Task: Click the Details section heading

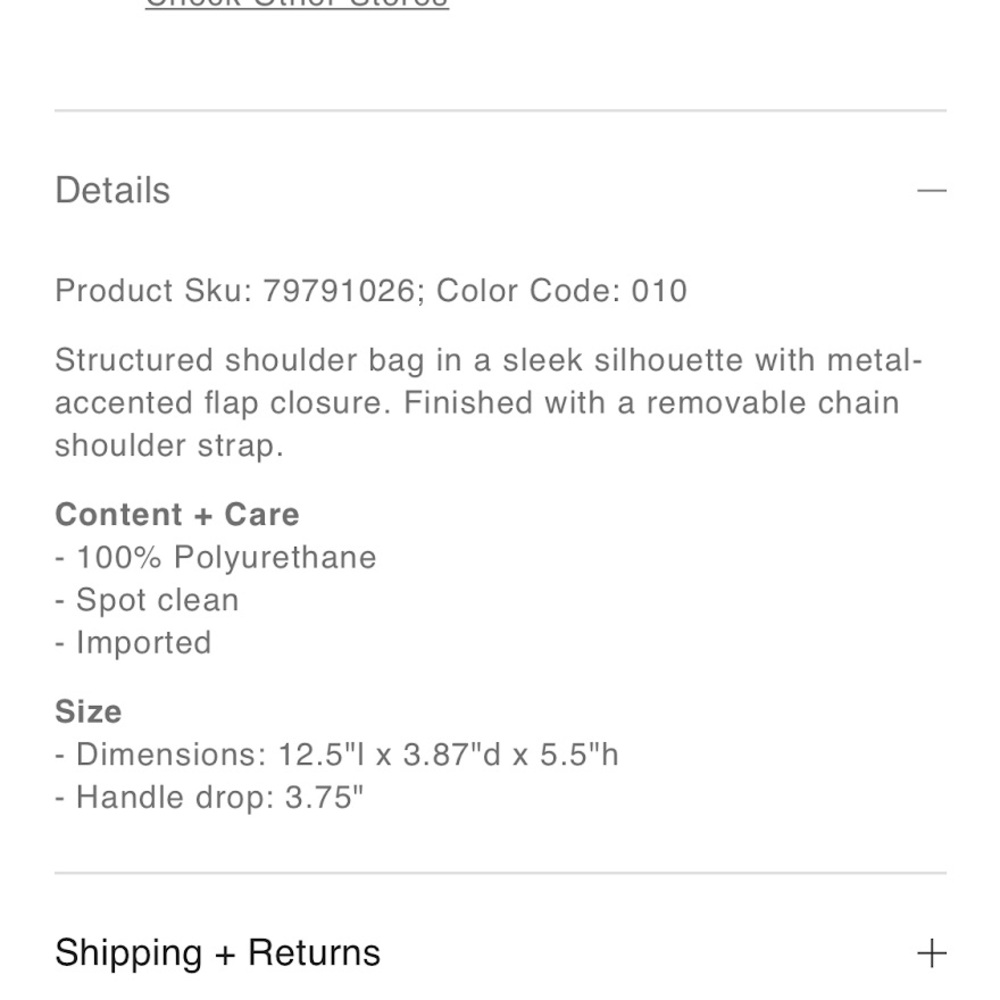Action: coord(113,190)
